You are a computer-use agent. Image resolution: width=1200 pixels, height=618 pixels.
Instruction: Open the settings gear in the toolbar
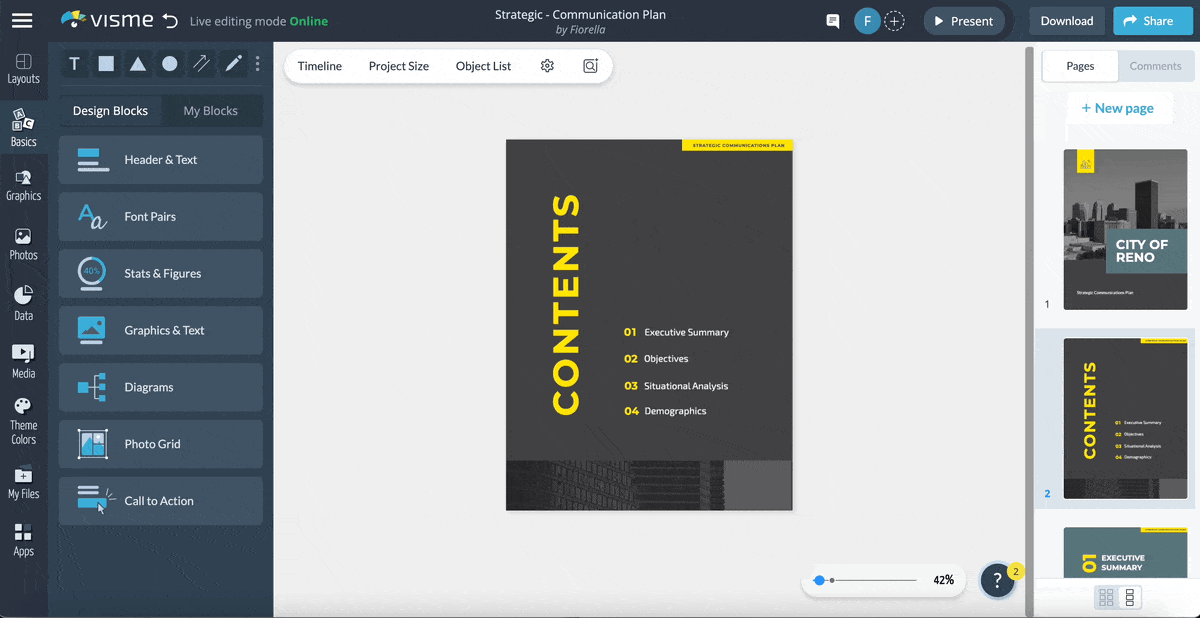pyautogui.click(x=547, y=65)
